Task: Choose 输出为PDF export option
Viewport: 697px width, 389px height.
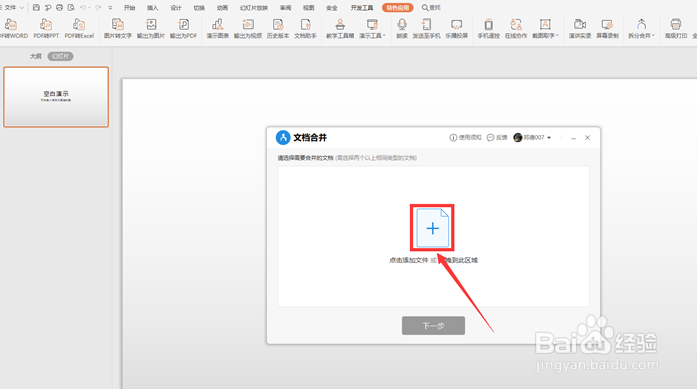Action: [x=183, y=28]
